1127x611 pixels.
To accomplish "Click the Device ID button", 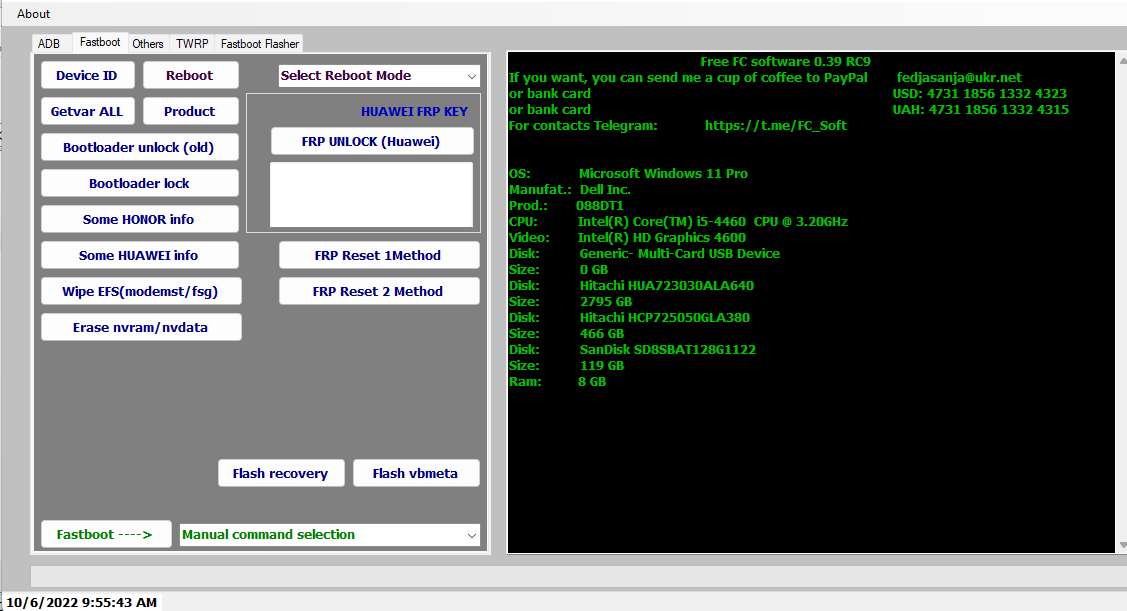I will 87,75.
